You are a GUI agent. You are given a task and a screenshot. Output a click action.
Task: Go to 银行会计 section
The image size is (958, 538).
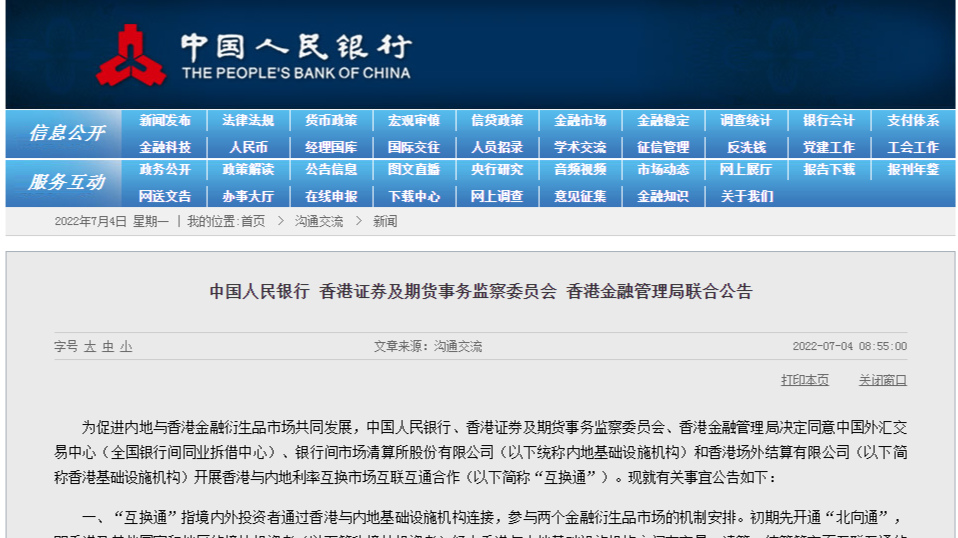[829, 120]
